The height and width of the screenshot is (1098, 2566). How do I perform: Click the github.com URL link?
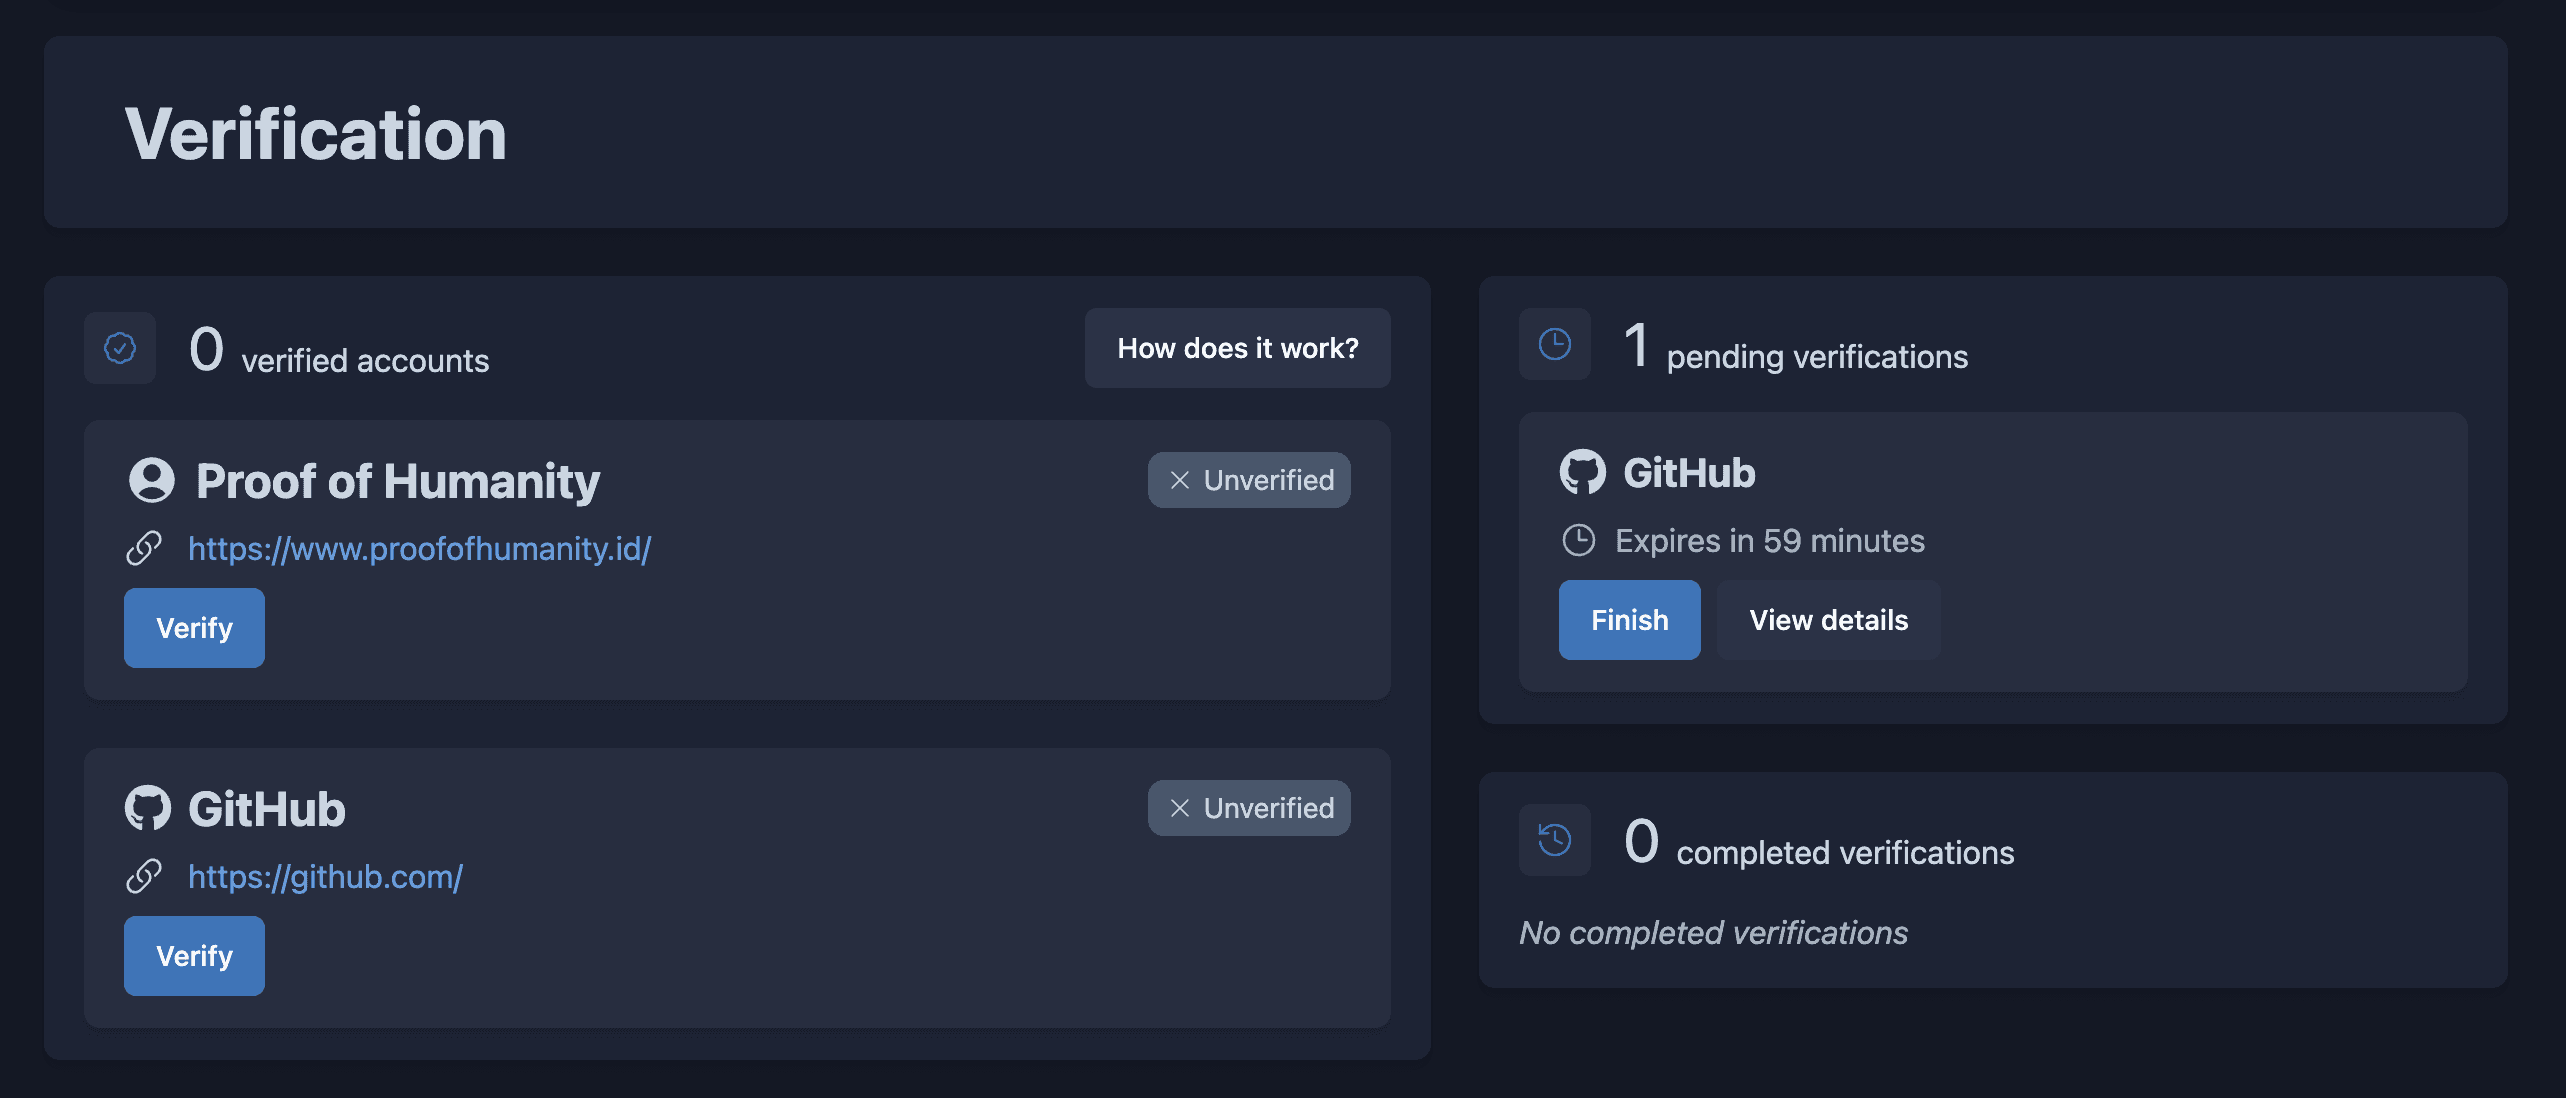point(326,874)
